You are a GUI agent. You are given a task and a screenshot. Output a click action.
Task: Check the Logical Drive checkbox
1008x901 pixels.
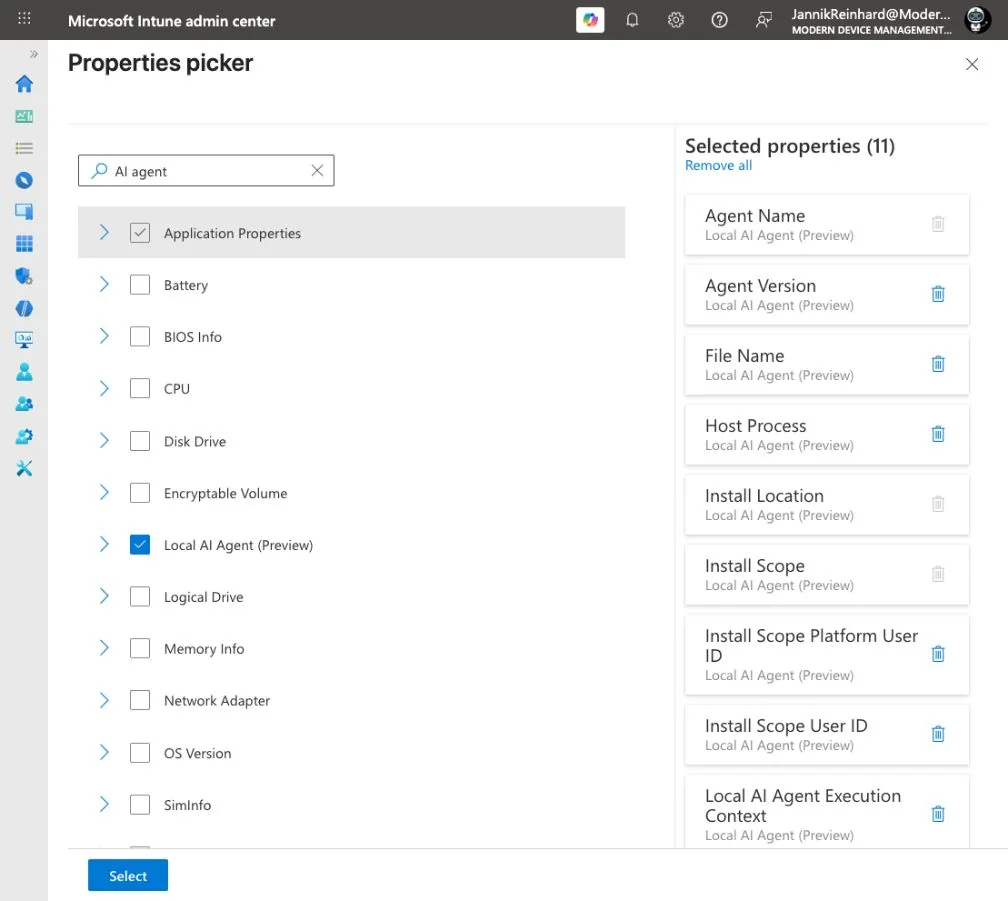coord(140,596)
